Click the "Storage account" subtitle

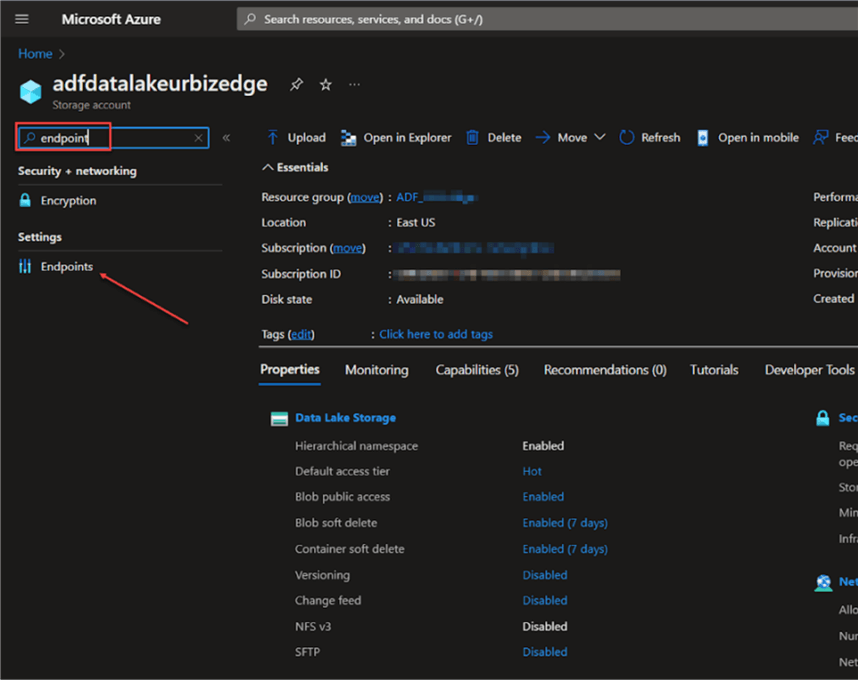coord(91,105)
